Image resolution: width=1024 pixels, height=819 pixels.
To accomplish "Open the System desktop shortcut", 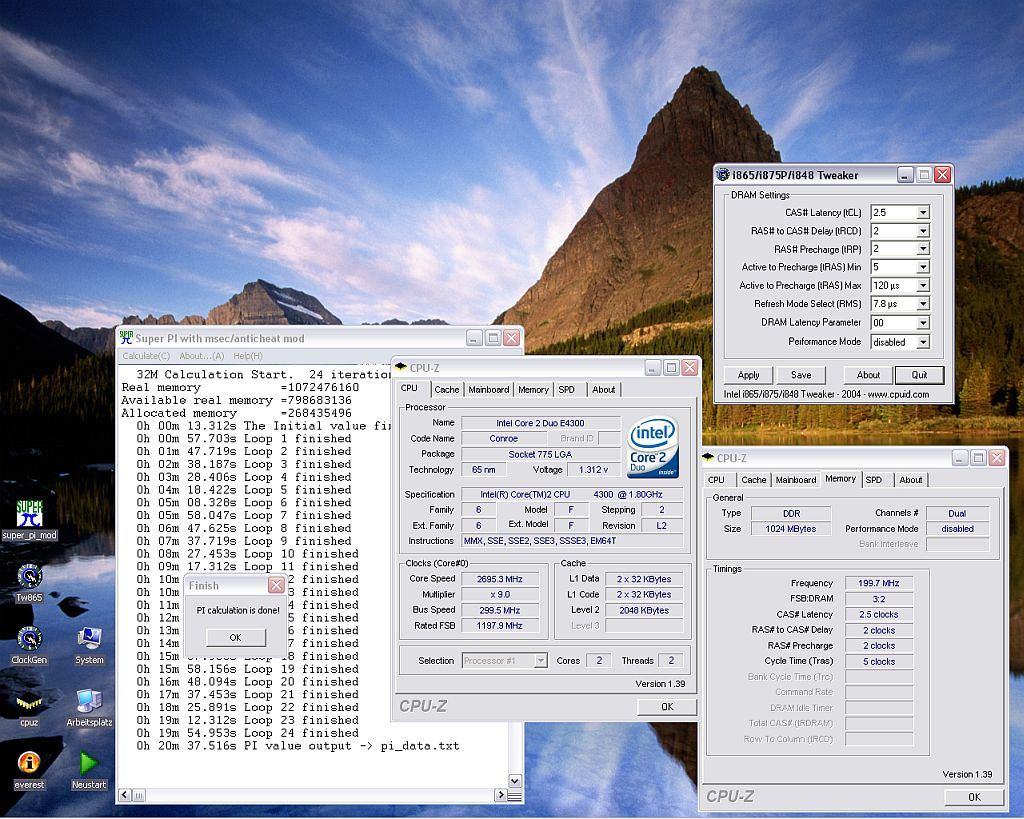I will tap(89, 645).
